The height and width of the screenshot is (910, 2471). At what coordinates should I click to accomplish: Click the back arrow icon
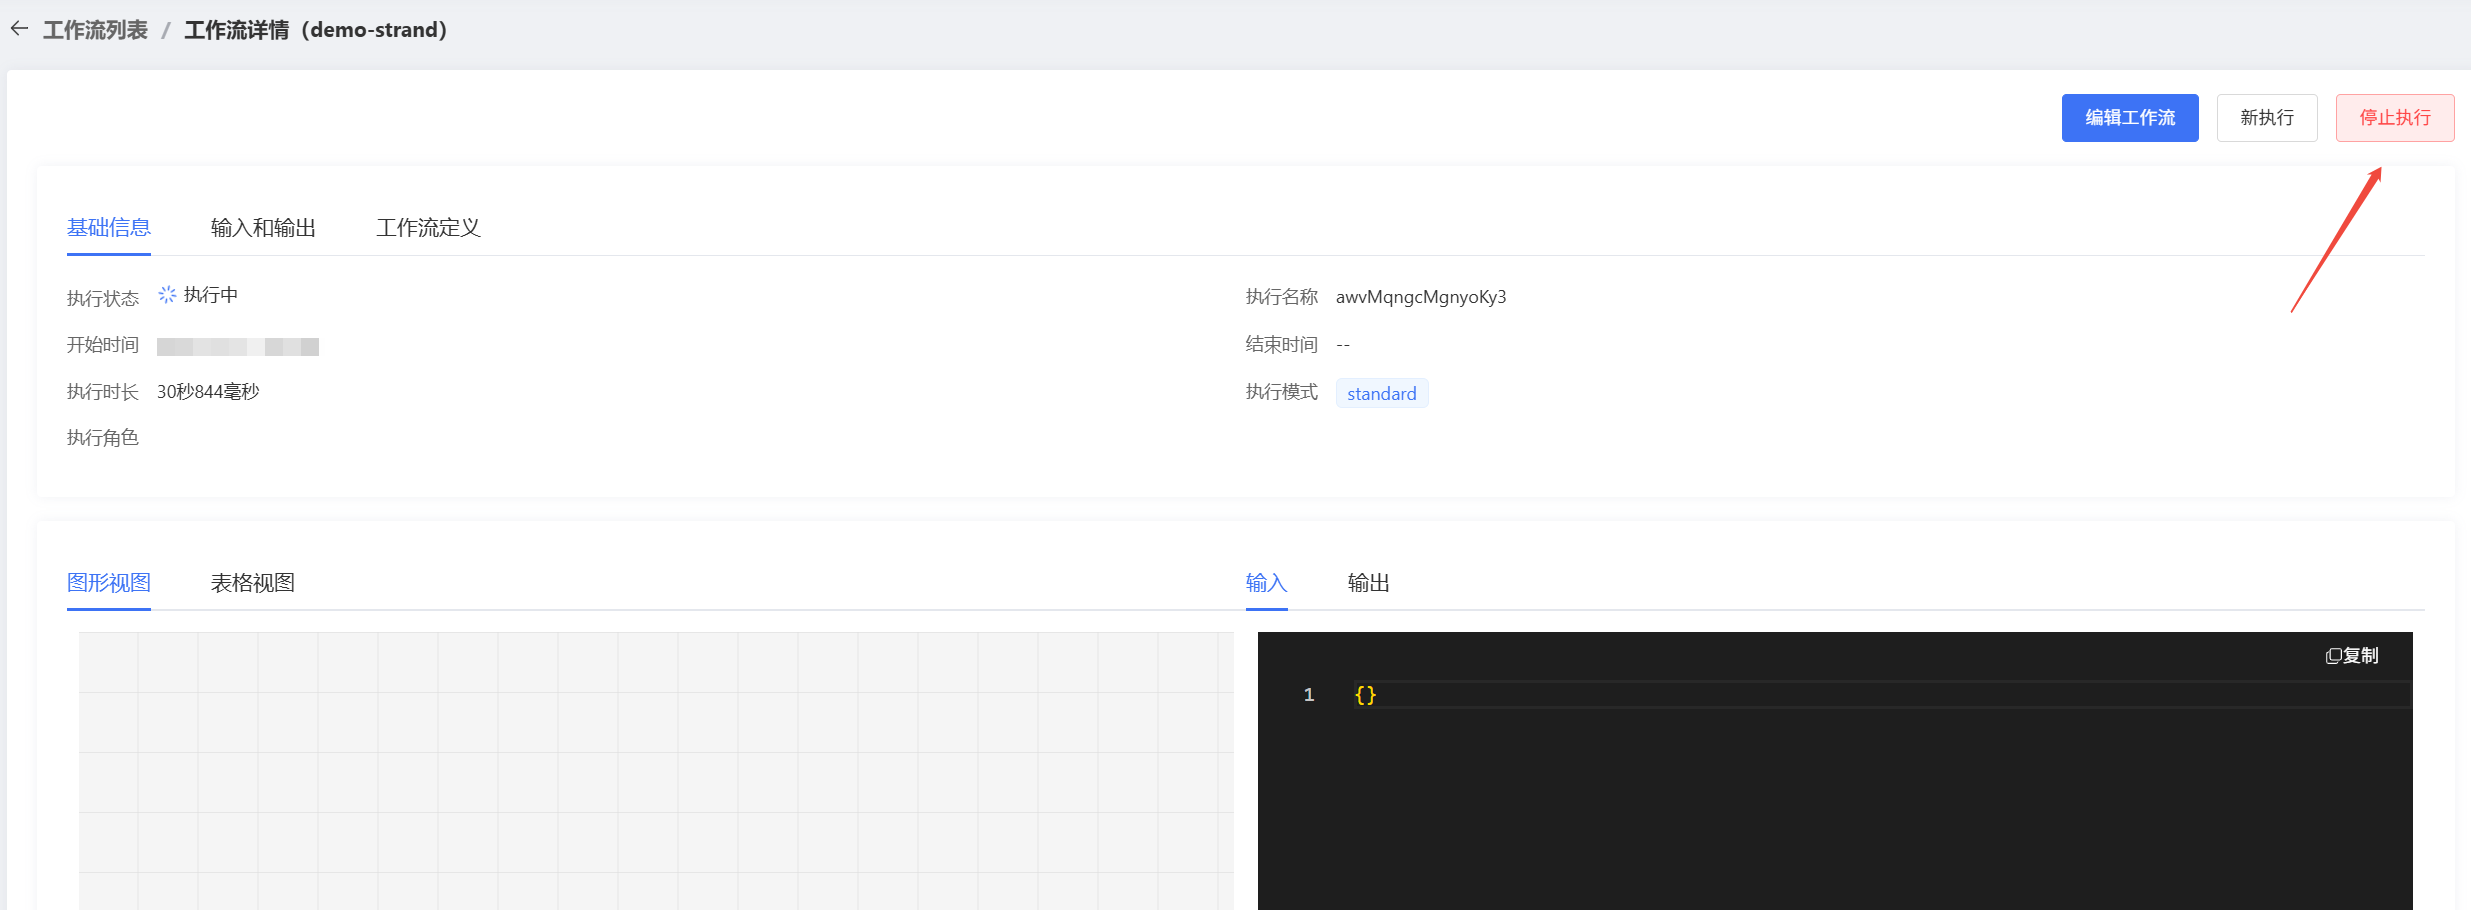click(19, 29)
